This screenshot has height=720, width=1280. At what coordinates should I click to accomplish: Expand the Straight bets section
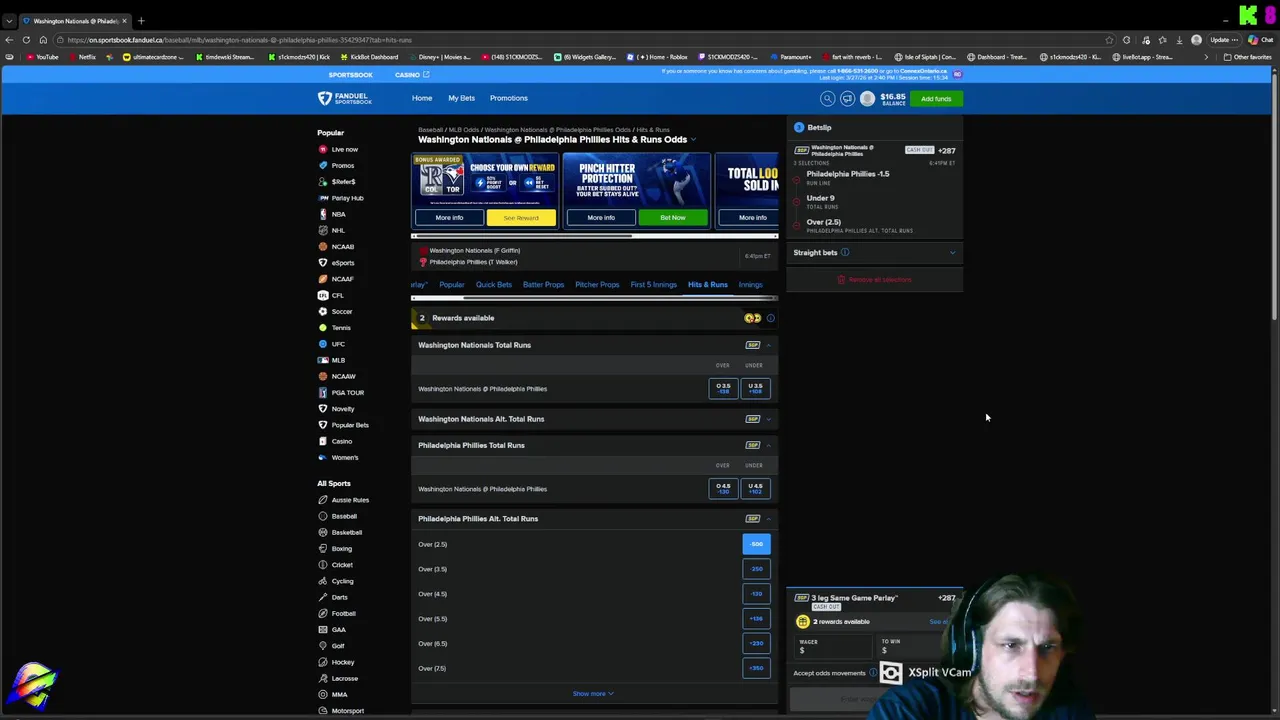pos(952,253)
